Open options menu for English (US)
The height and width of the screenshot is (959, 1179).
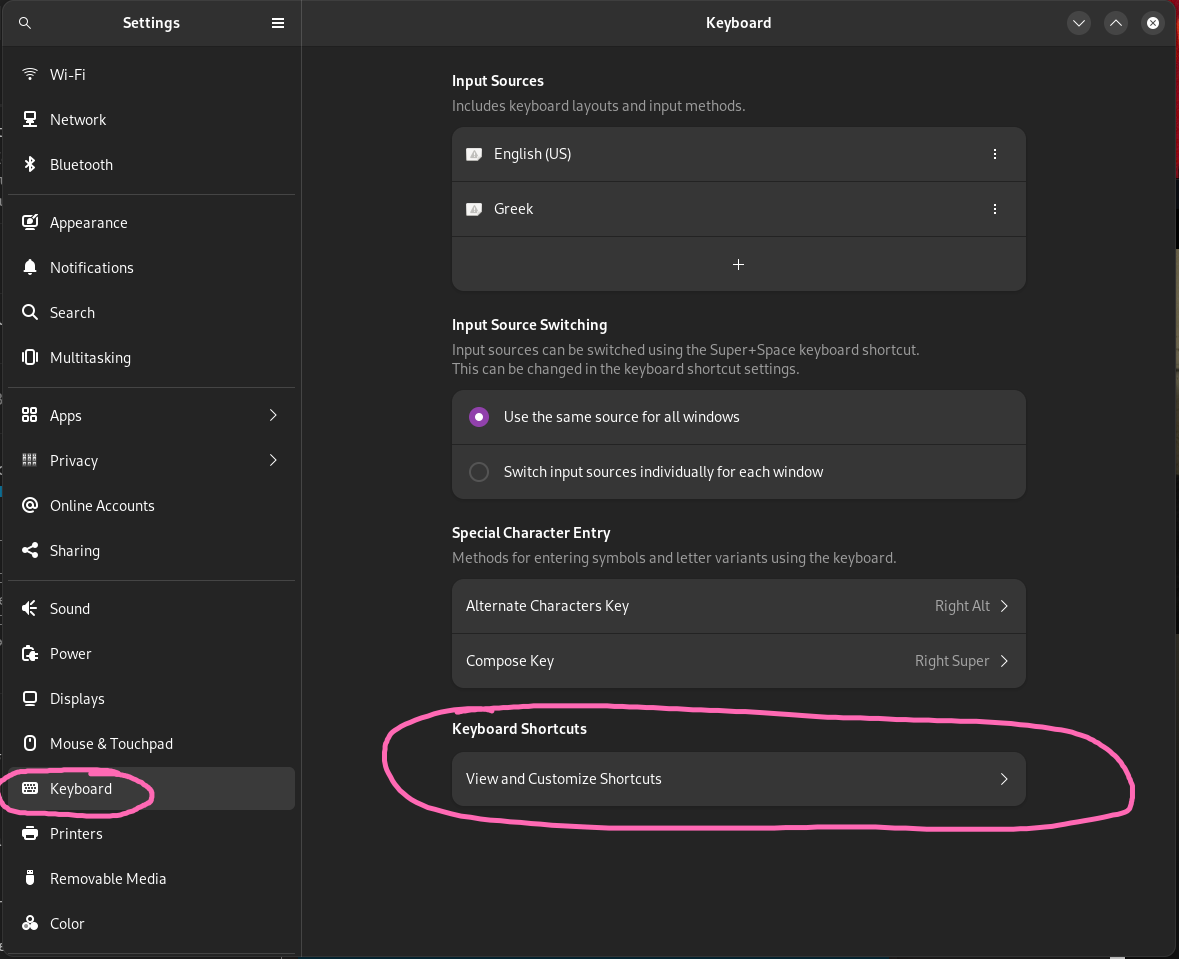click(995, 154)
